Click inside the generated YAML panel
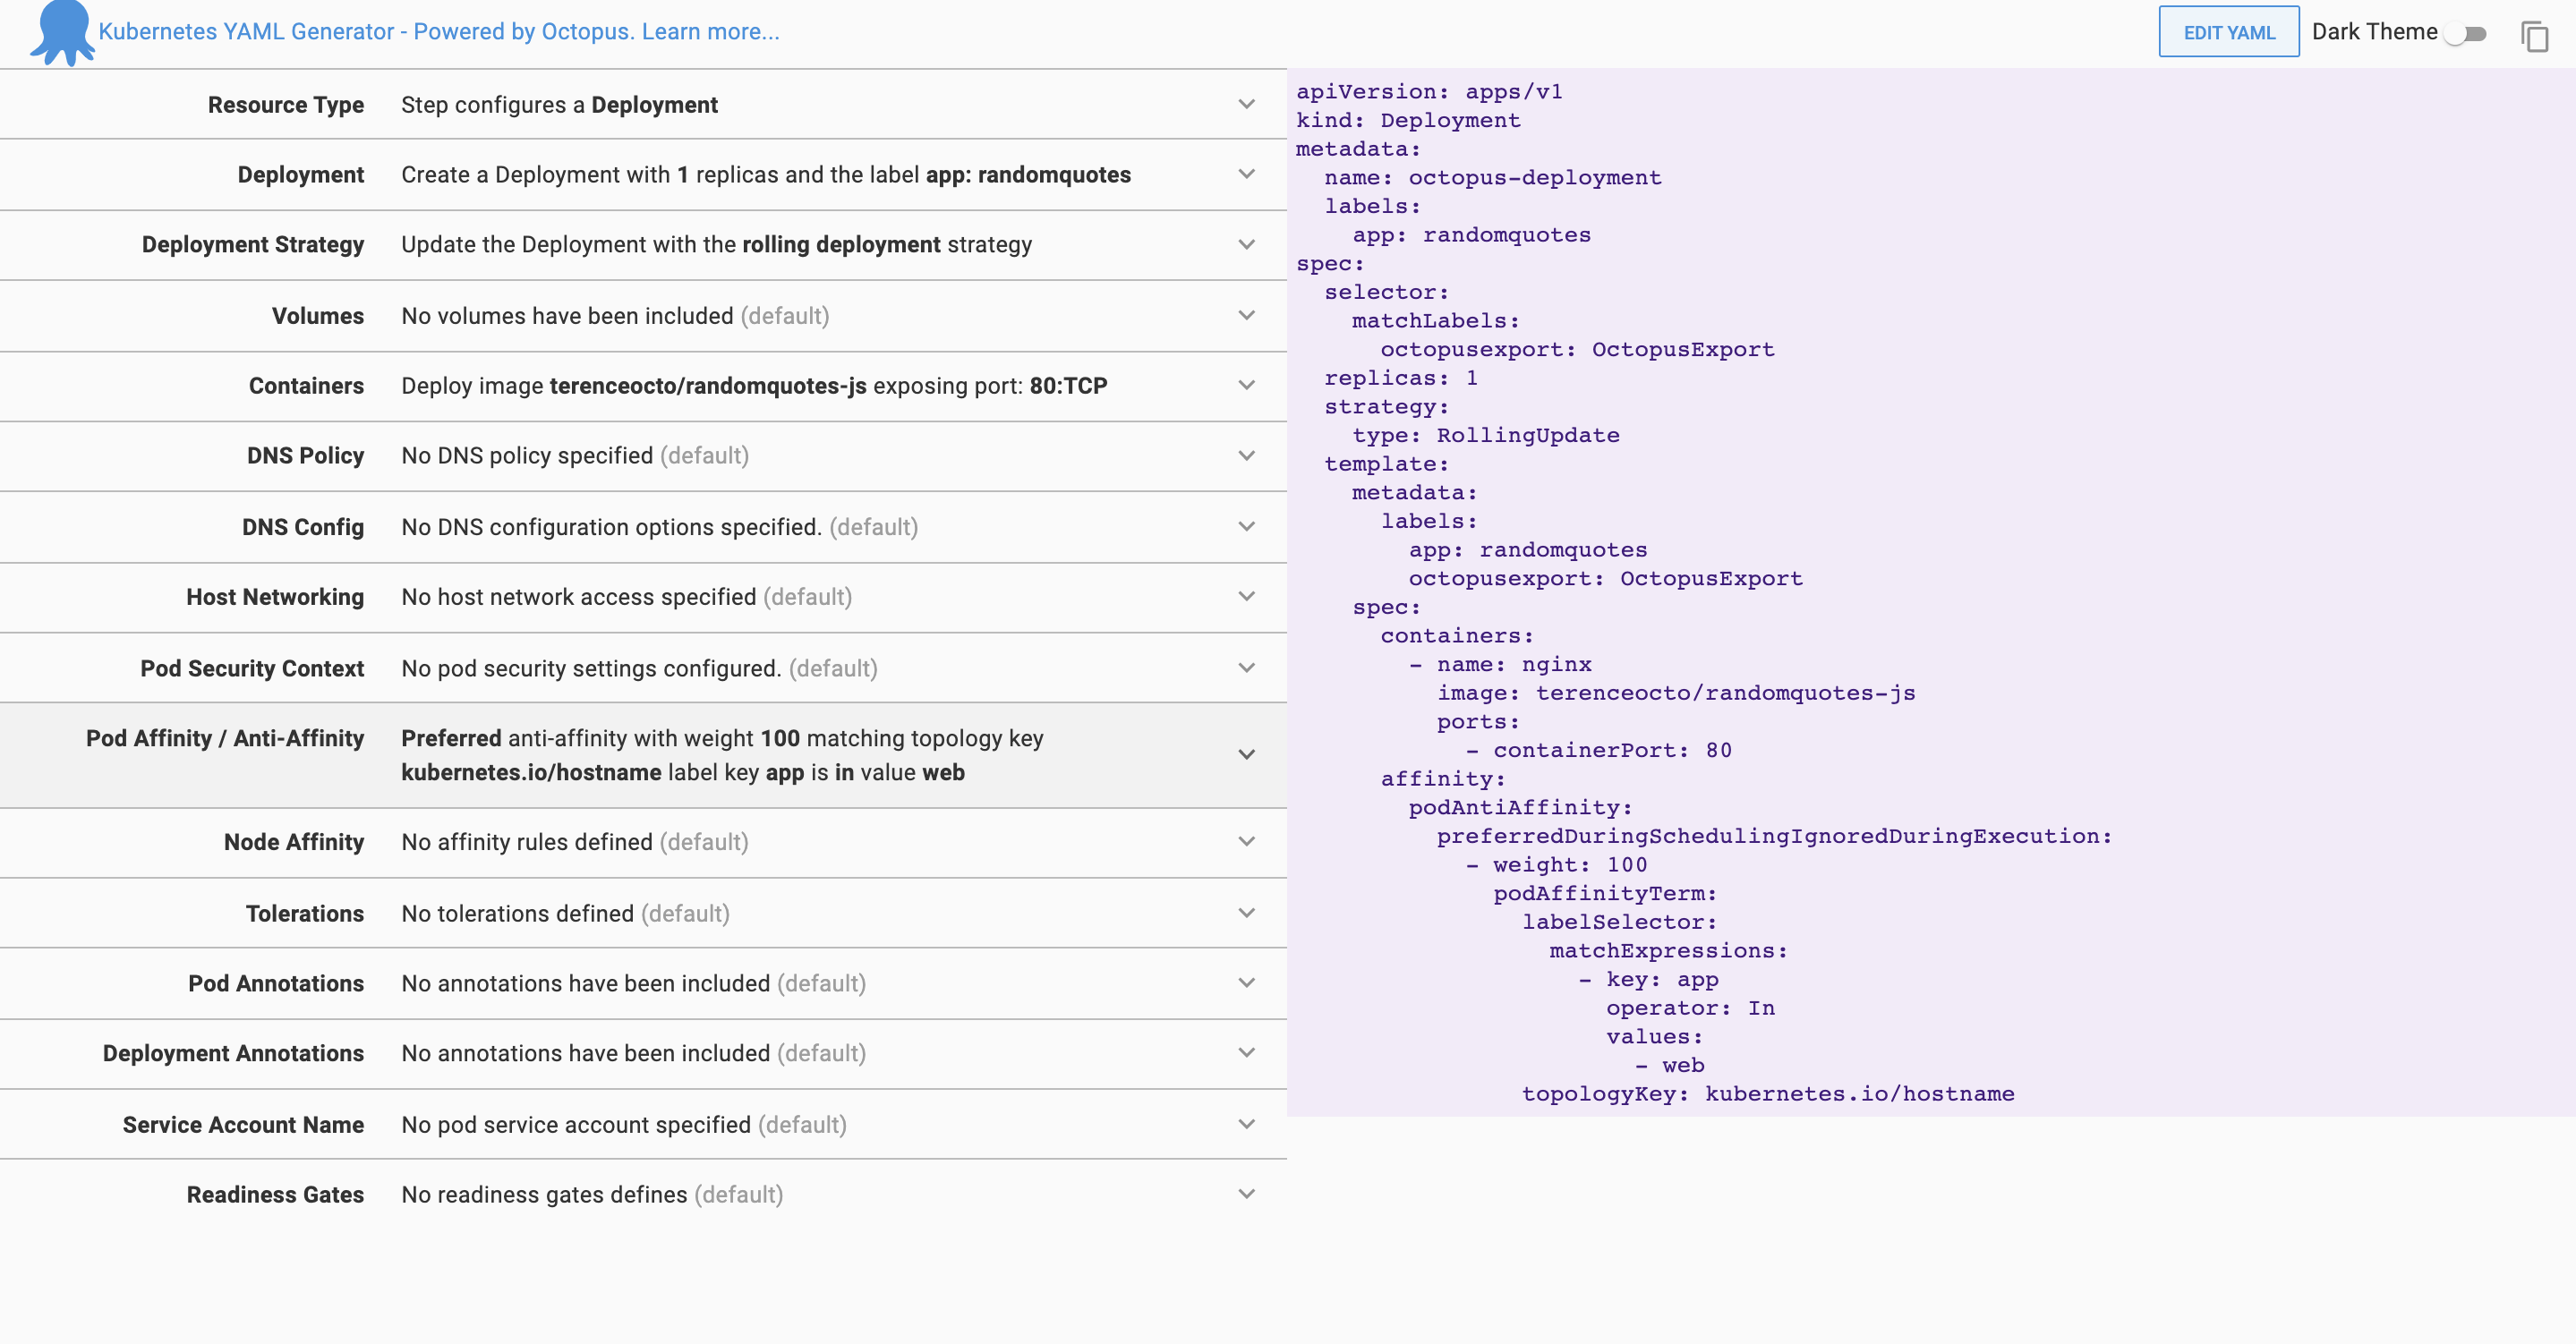The width and height of the screenshot is (2576, 1344). tap(1900, 600)
